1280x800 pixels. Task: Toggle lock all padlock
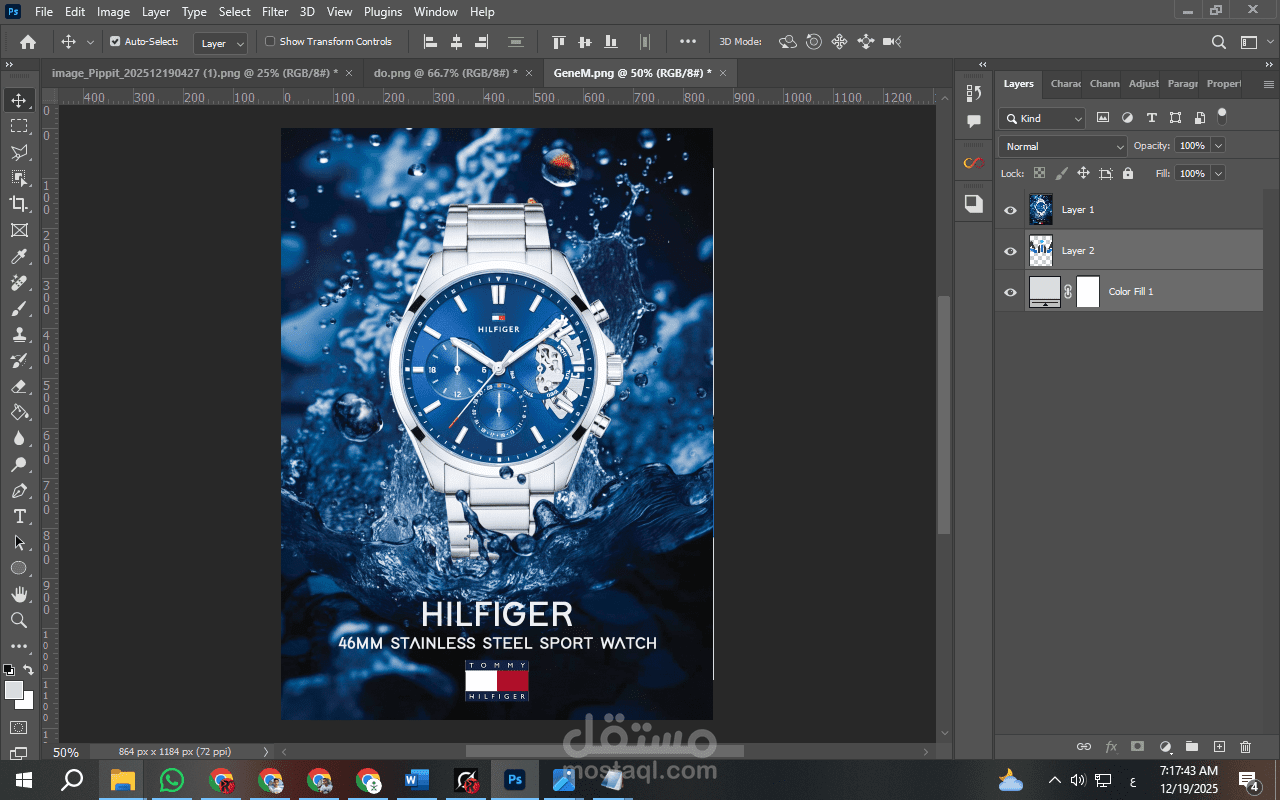coord(1128,173)
